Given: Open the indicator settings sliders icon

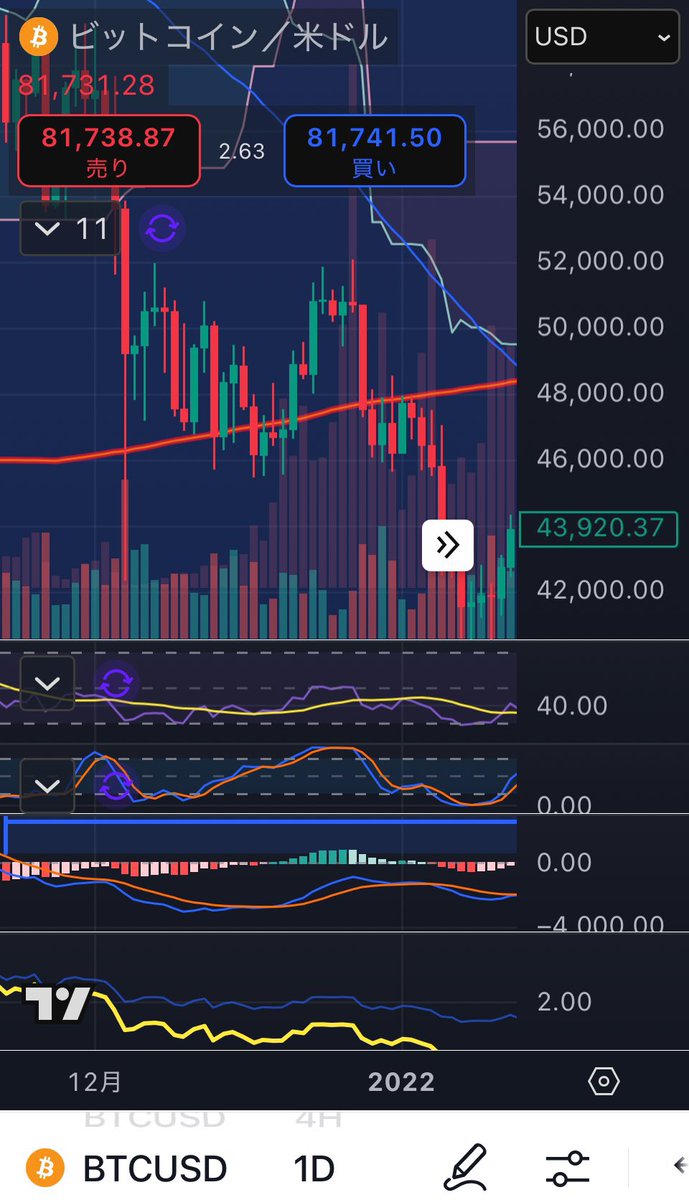Looking at the screenshot, I should (x=568, y=1168).
